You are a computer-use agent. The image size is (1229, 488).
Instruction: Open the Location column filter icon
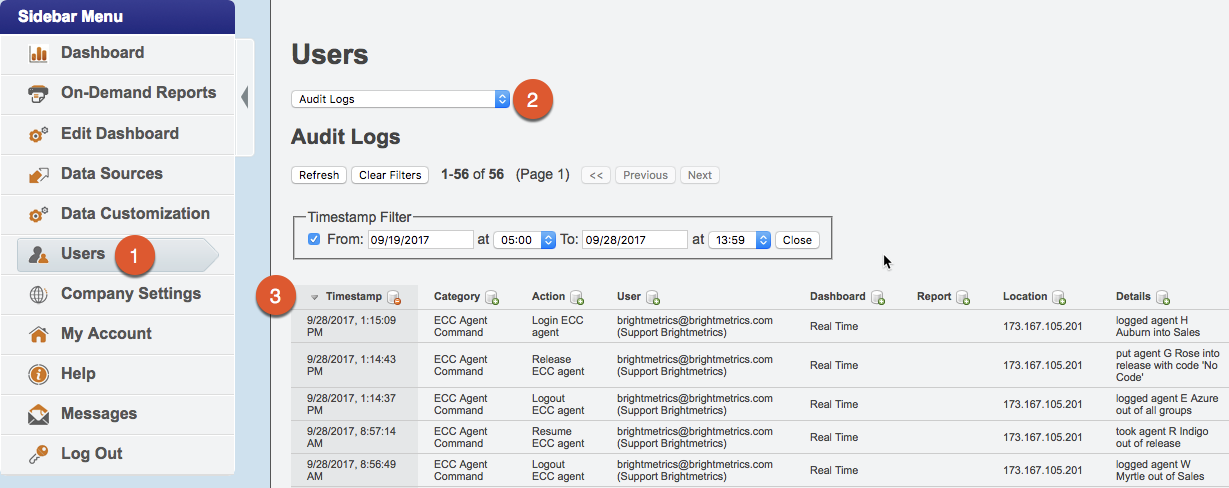point(1059,298)
